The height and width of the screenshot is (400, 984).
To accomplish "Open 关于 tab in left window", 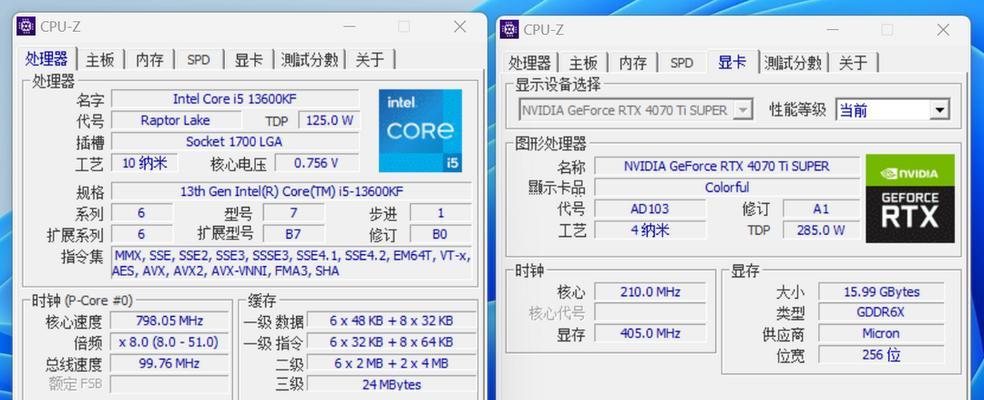I will (370, 60).
